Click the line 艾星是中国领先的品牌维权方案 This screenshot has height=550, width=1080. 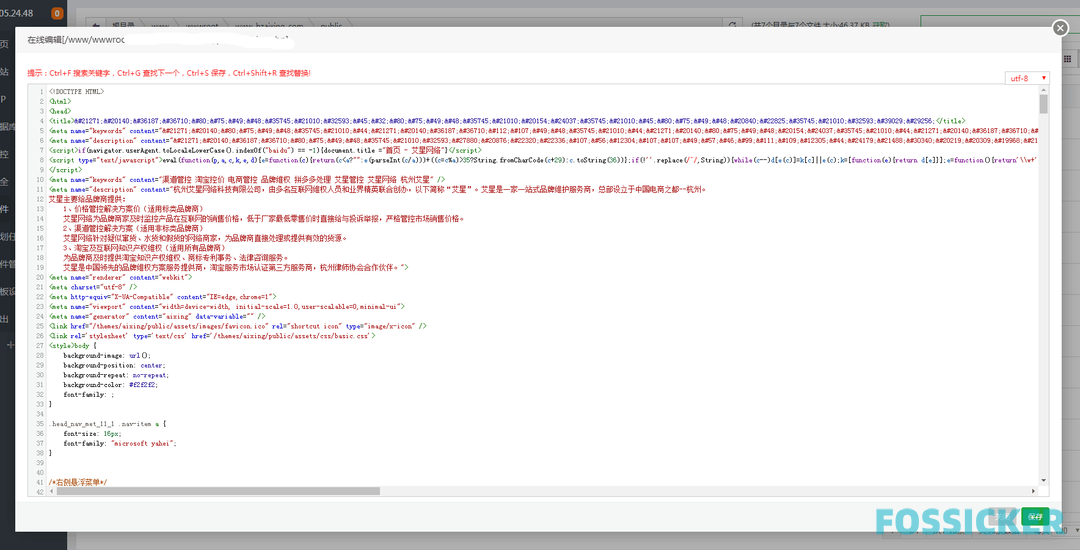coord(236,267)
